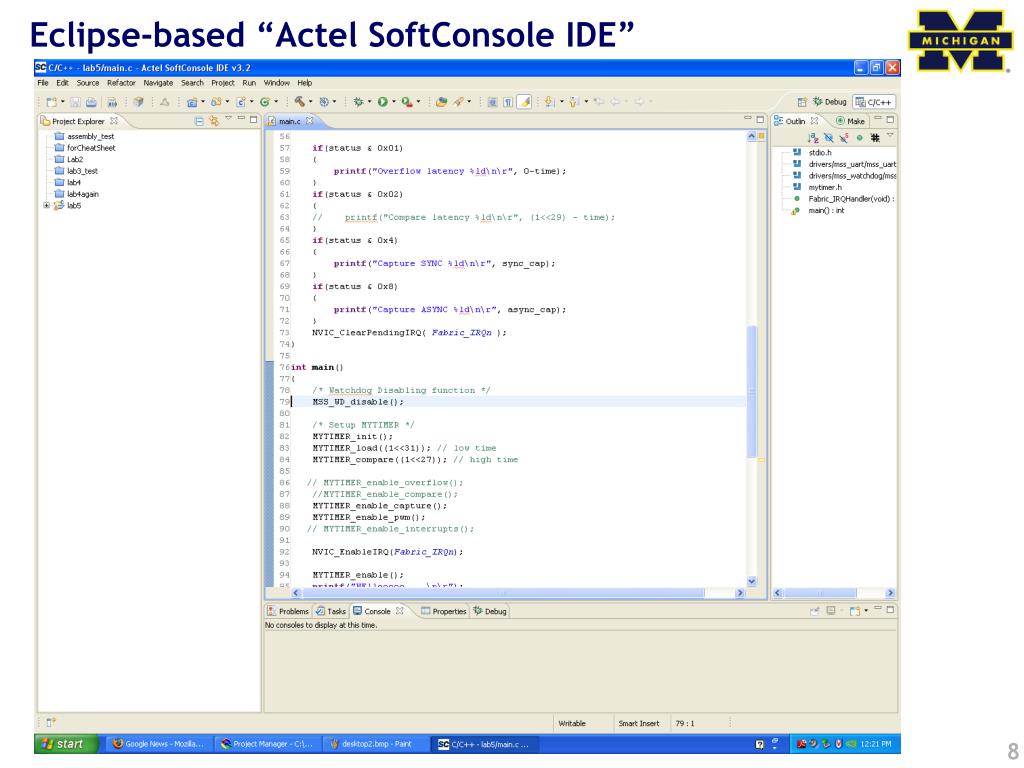The width and height of the screenshot is (1024, 768).
Task: Open the Run menu
Action: coord(249,83)
